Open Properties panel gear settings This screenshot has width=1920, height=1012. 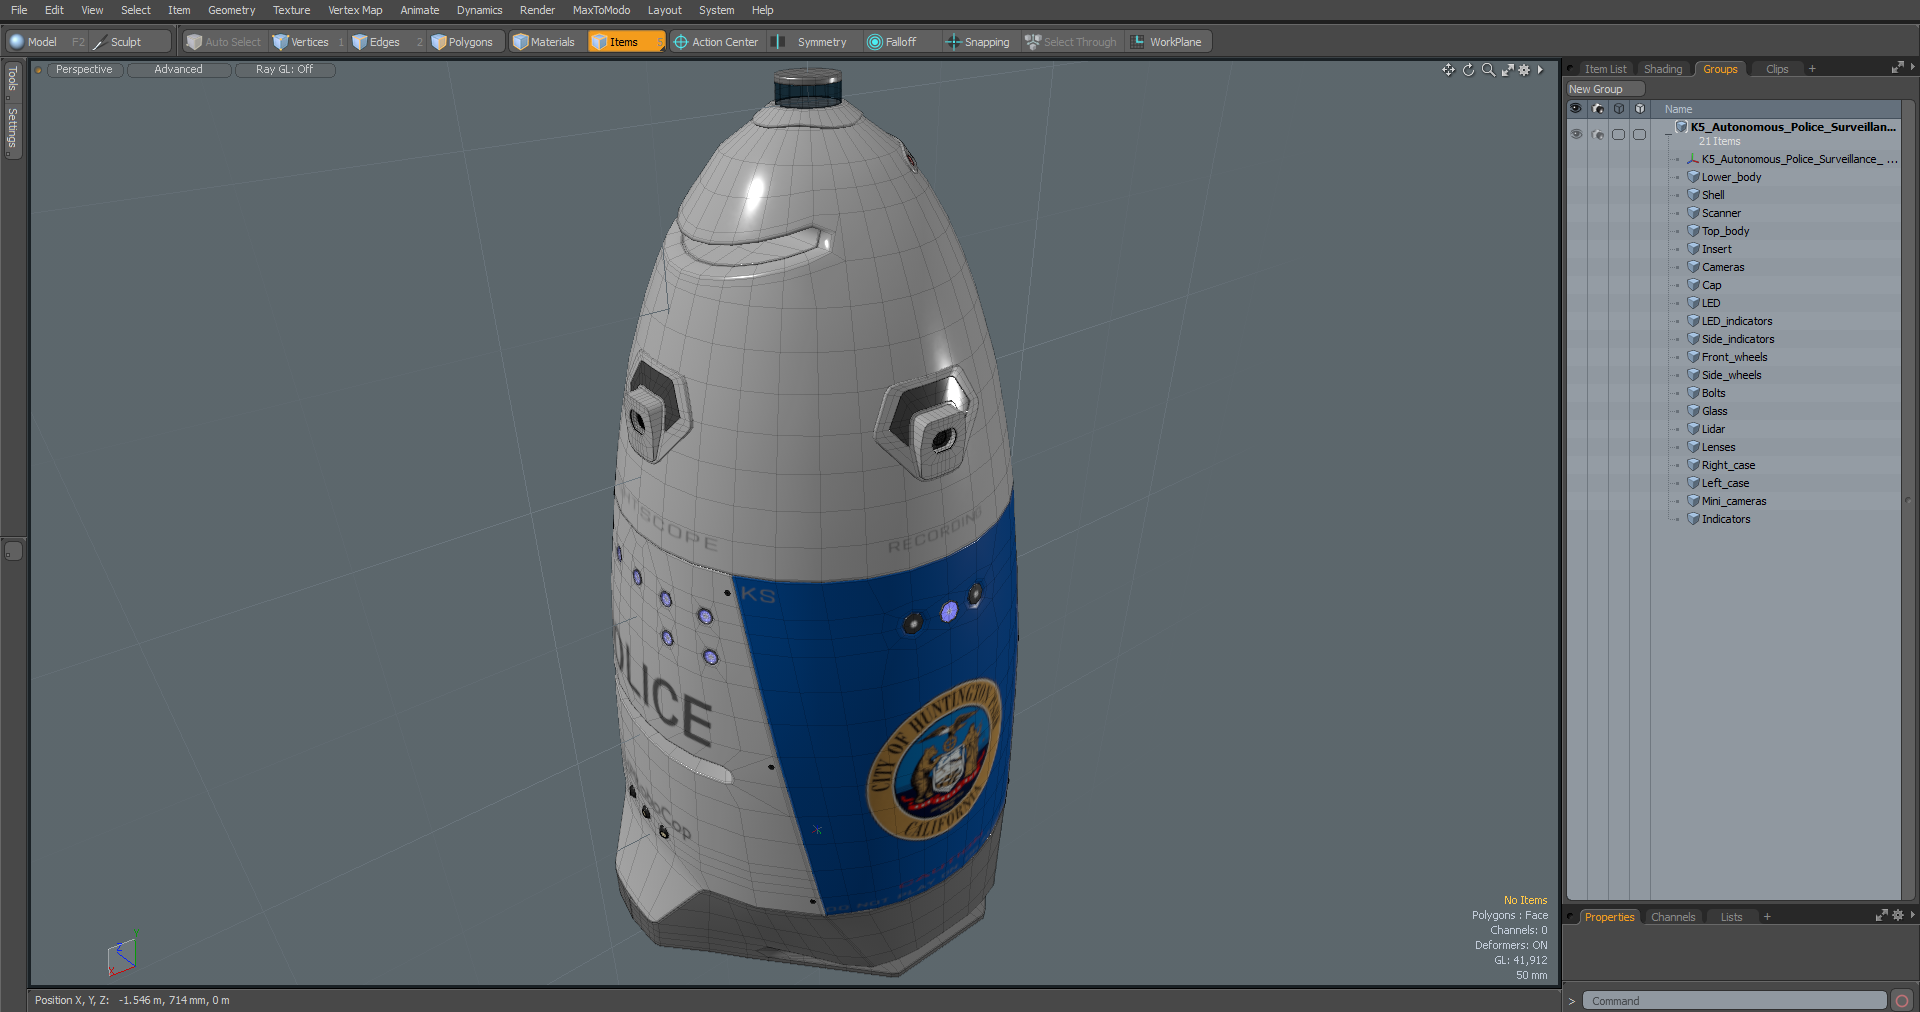coord(1897,916)
